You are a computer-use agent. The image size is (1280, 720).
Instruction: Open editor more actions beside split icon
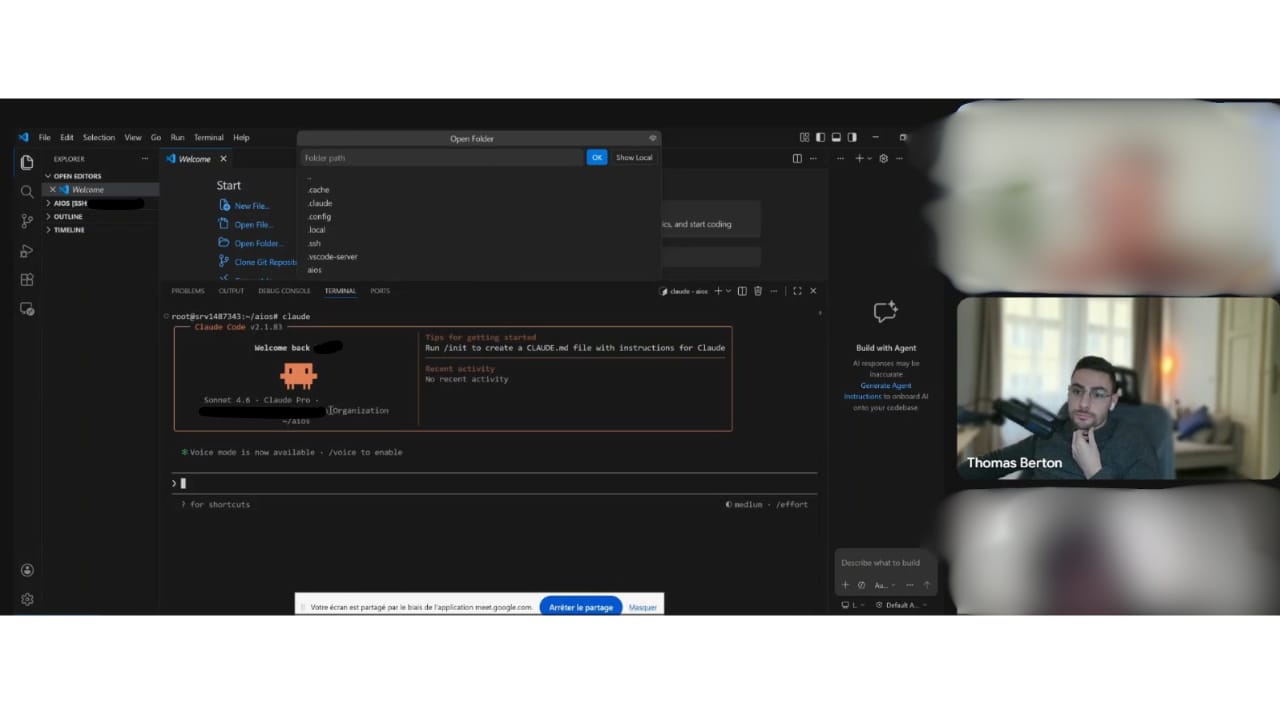(x=812, y=158)
